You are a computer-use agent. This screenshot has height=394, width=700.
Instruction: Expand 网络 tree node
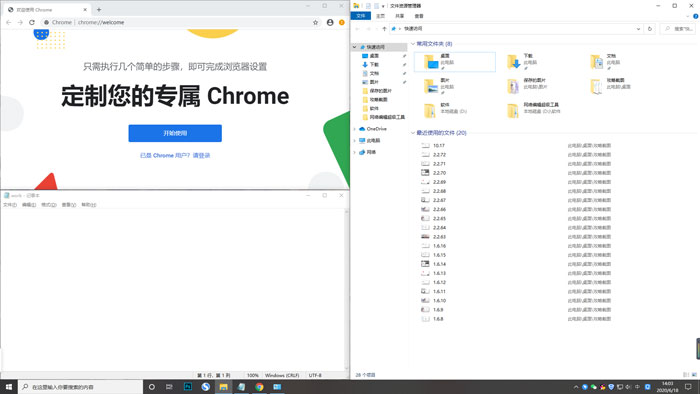[x=354, y=152]
